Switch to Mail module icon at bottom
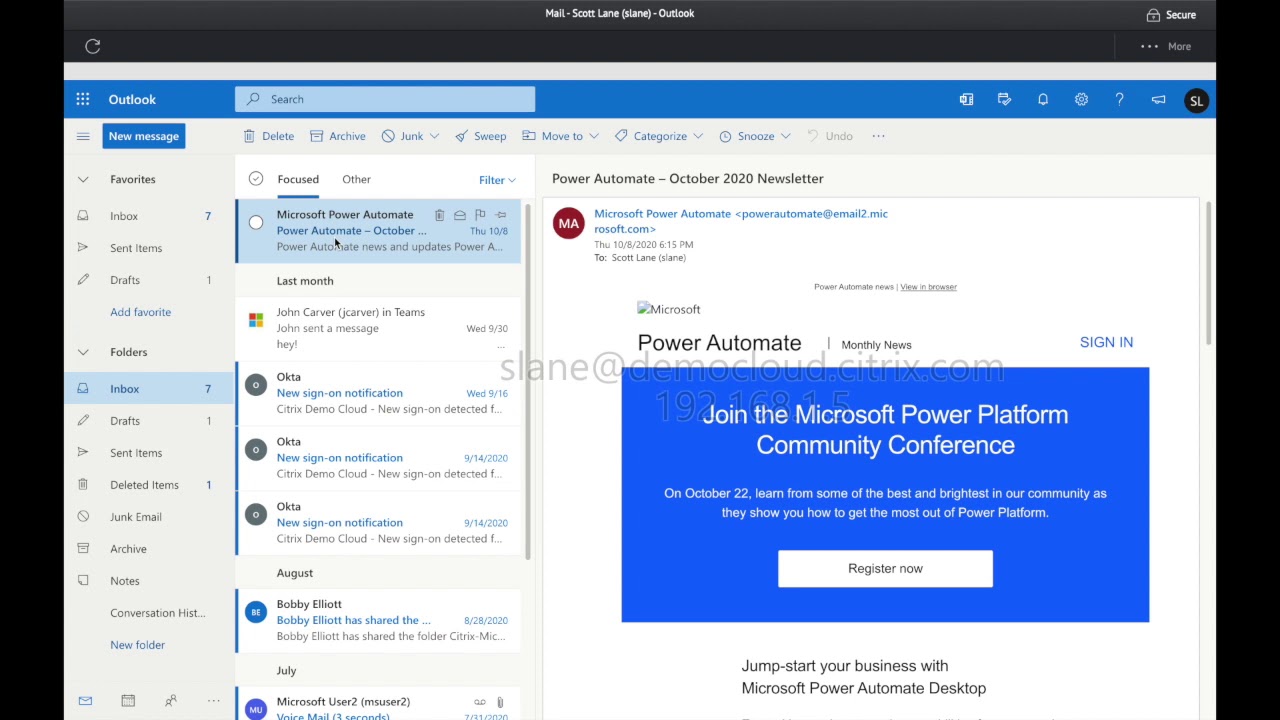This screenshot has width=1280, height=720. (x=85, y=701)
